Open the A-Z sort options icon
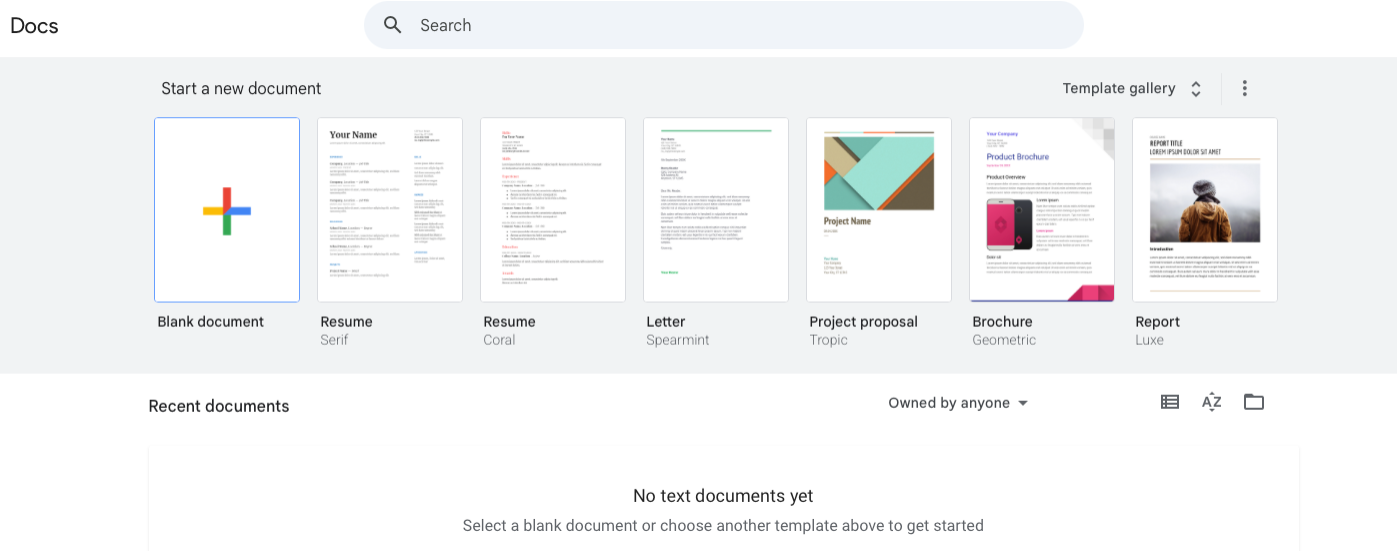Image resolution: width=1397 pixels, height=551 pixels. coord(1212,402)
